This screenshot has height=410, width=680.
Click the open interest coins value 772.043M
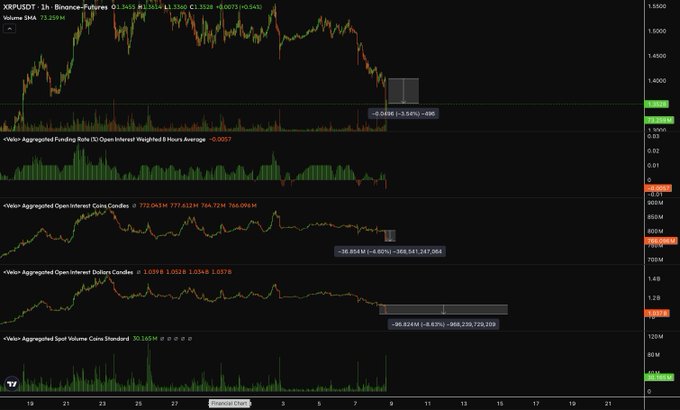[154, 206]
